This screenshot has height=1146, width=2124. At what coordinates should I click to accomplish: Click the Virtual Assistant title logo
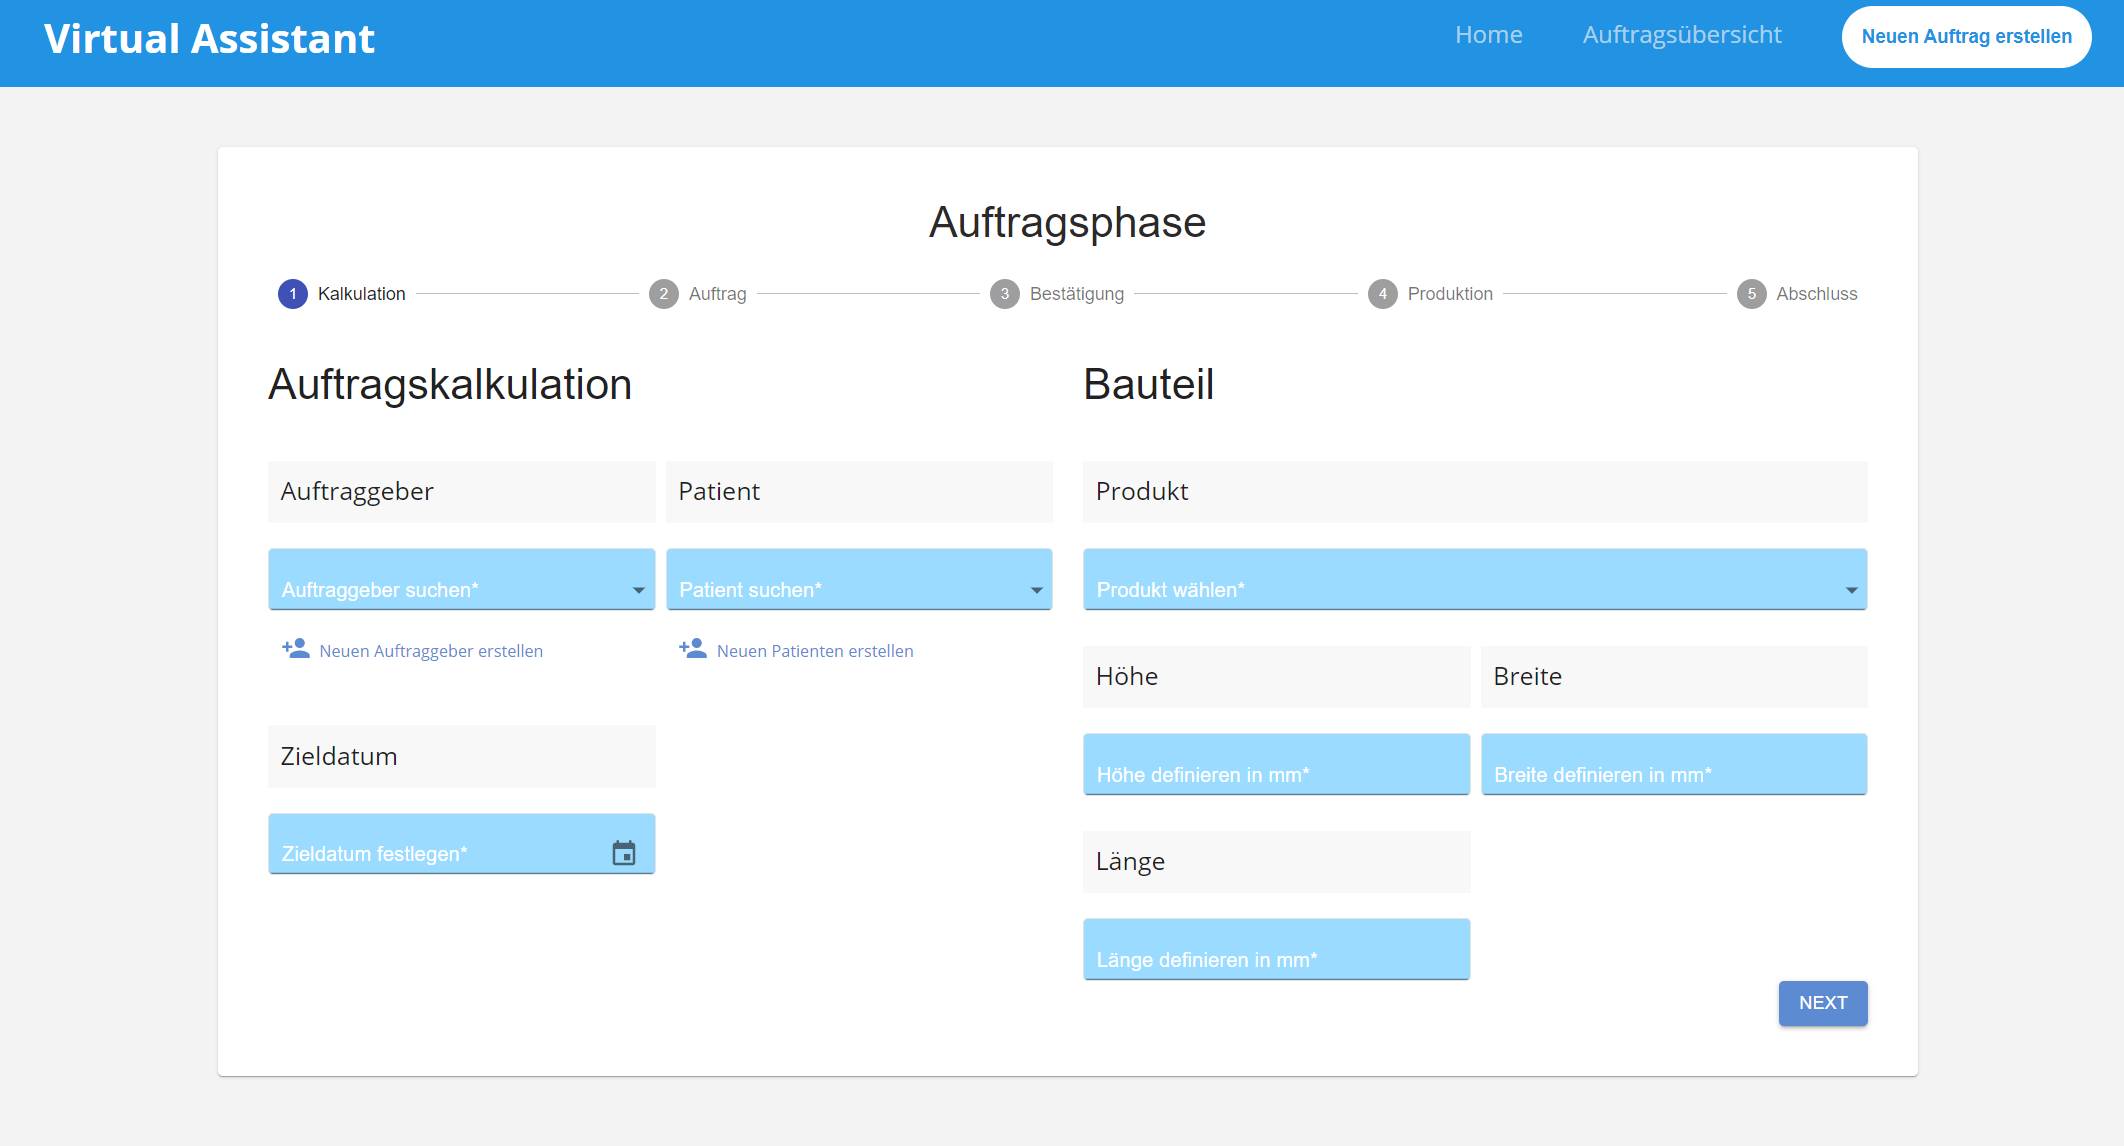click(x=209, y=39)
